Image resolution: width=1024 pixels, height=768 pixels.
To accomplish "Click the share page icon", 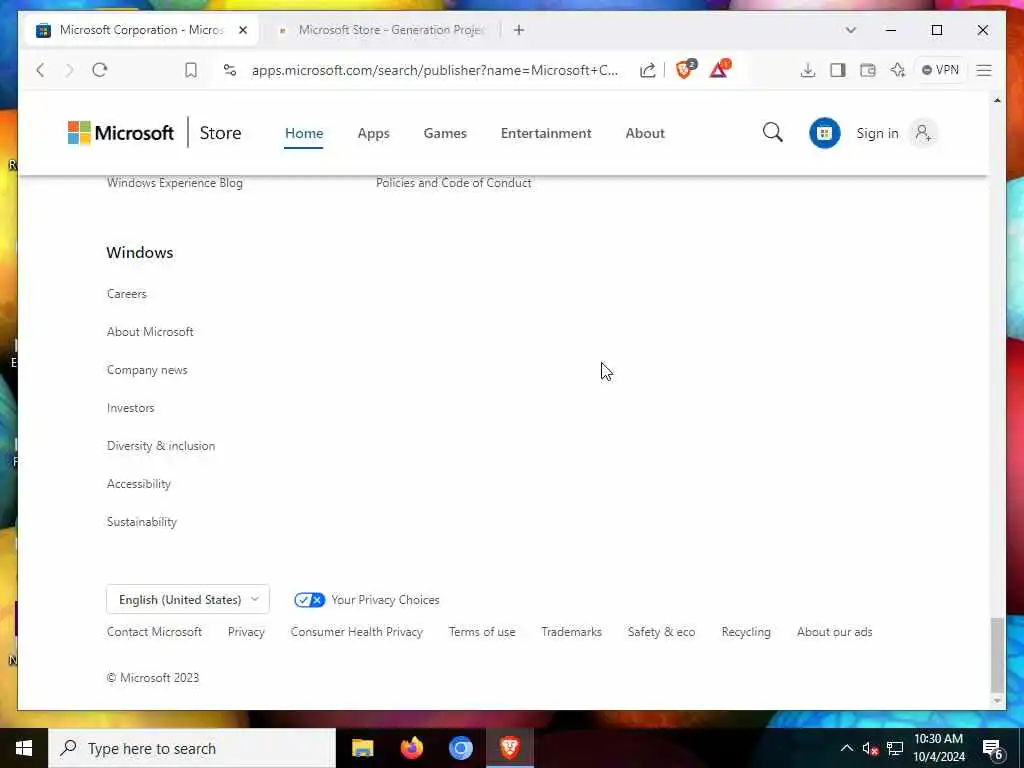I will [x=647, y=70].
